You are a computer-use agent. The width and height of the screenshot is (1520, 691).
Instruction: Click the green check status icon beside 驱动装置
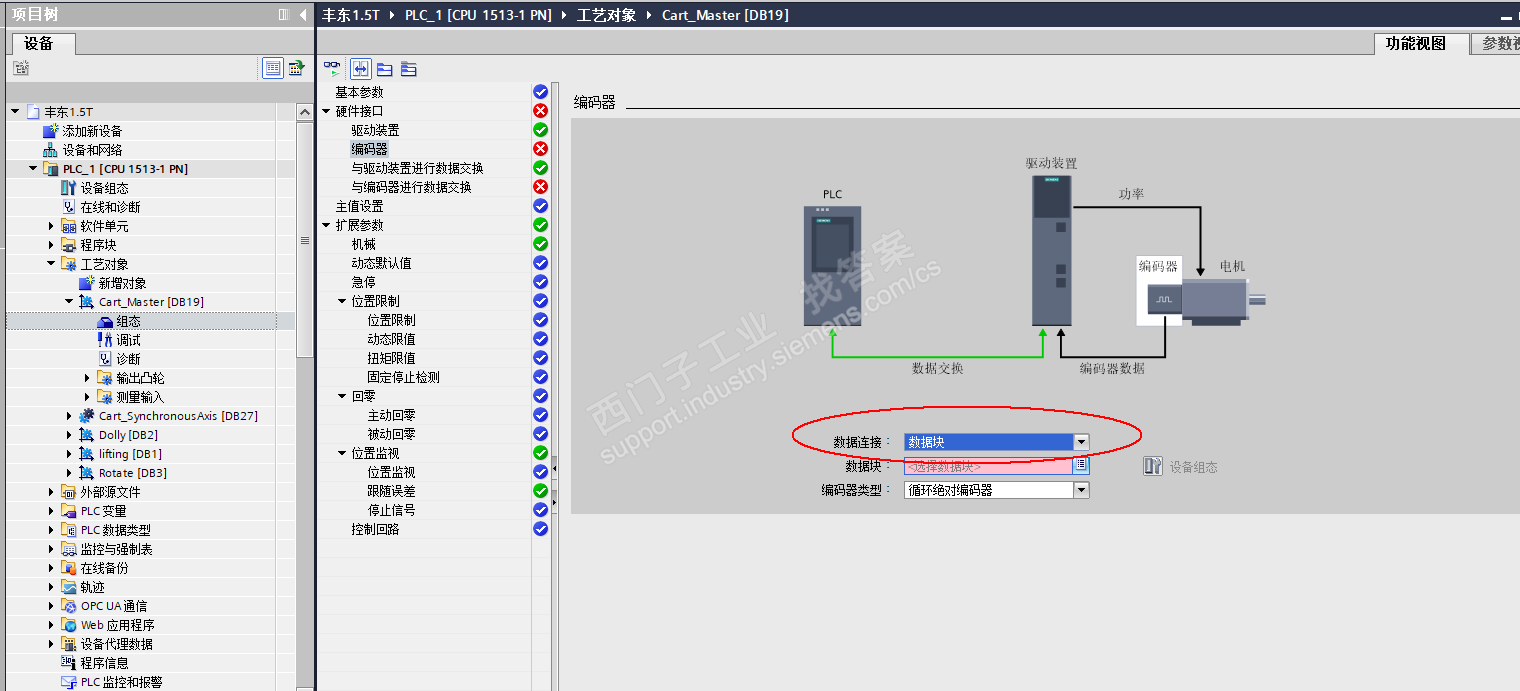tap(541, 130)
